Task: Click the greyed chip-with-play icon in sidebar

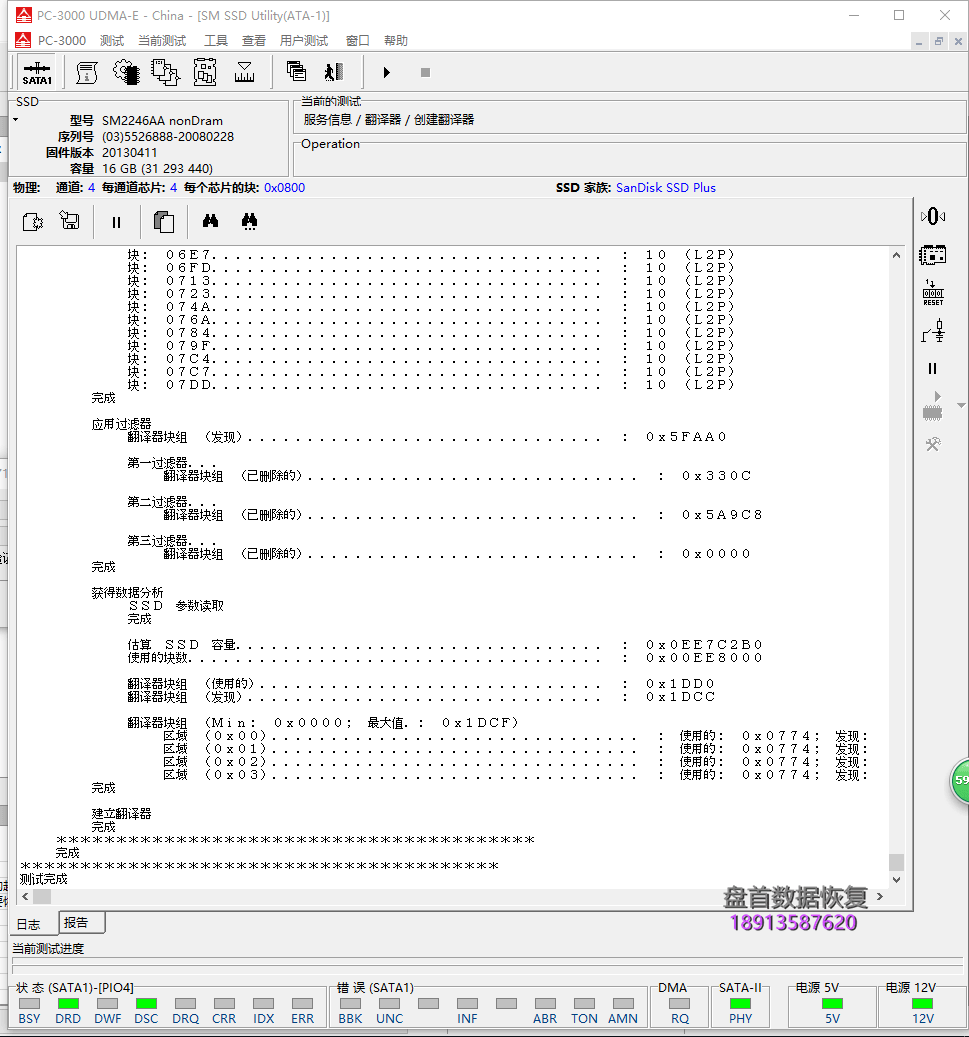Action: pos(933,406)
